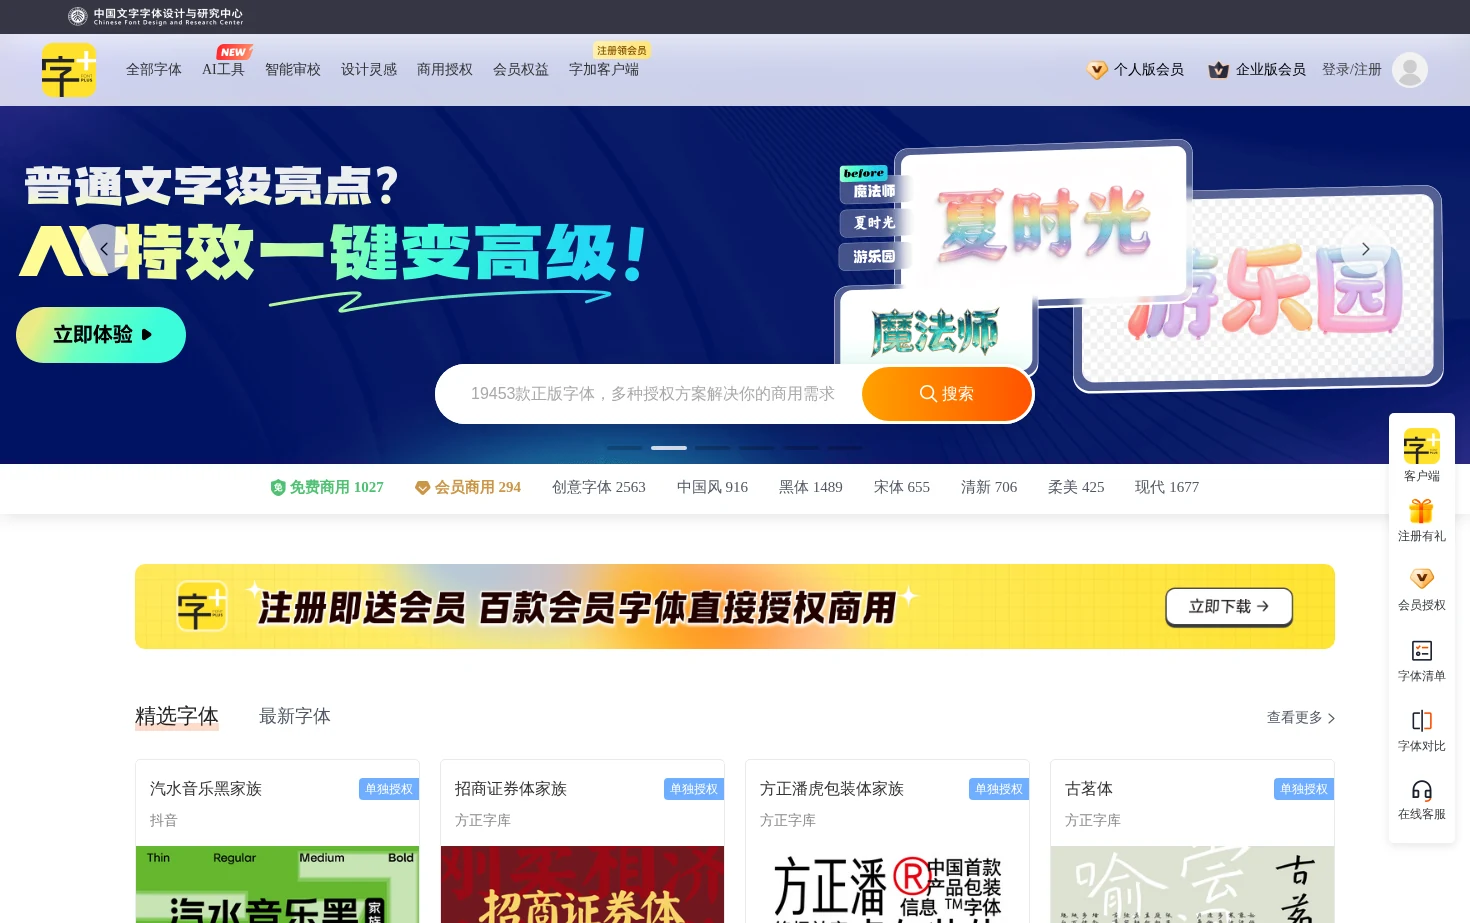Click 单独授权 tag on 汽水音乐黑家族 card
1470x923 pixels.
[x=389, y=789]
